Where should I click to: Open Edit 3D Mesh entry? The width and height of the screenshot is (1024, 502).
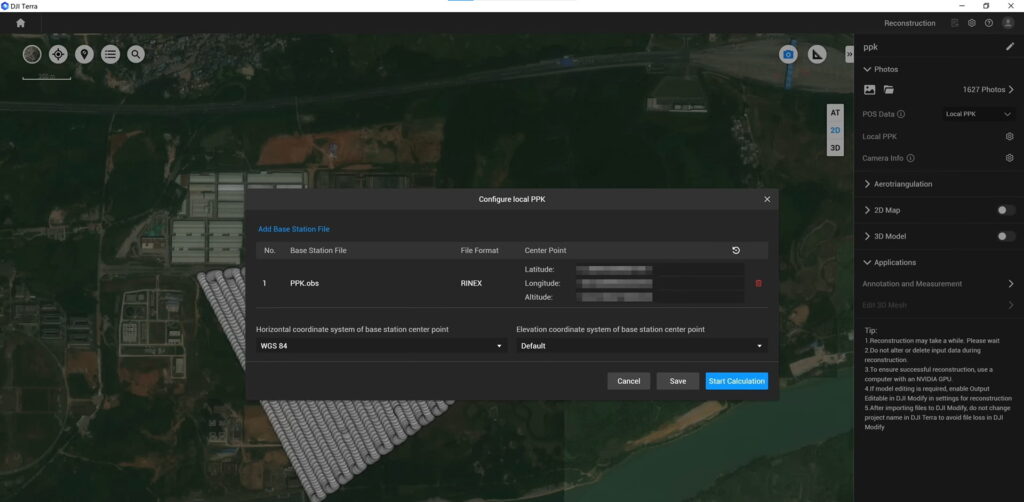tap(938, 305)
